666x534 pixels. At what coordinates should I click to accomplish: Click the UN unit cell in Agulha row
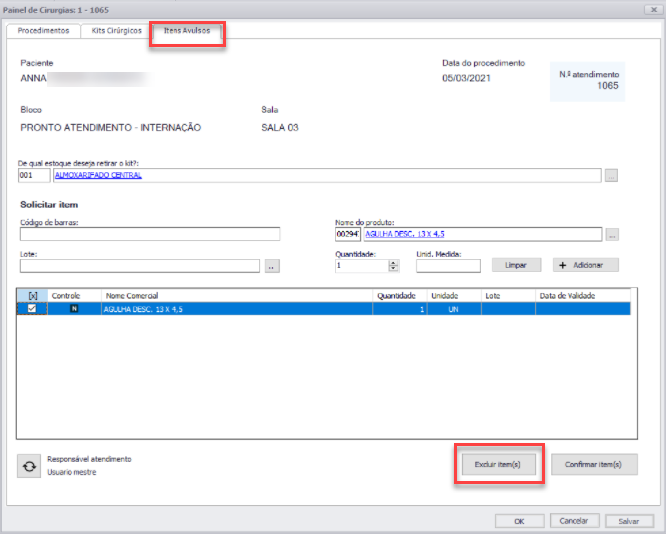(454, 309)
